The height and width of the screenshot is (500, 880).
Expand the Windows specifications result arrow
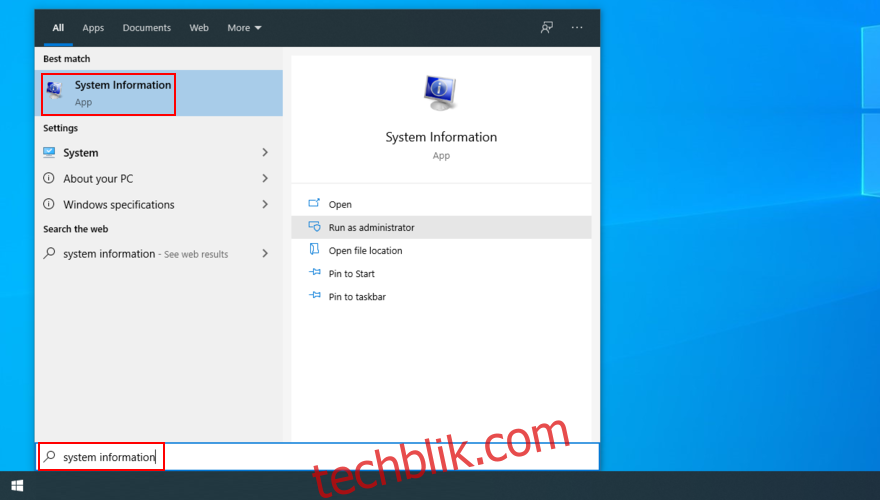click(x=265, y=204)
